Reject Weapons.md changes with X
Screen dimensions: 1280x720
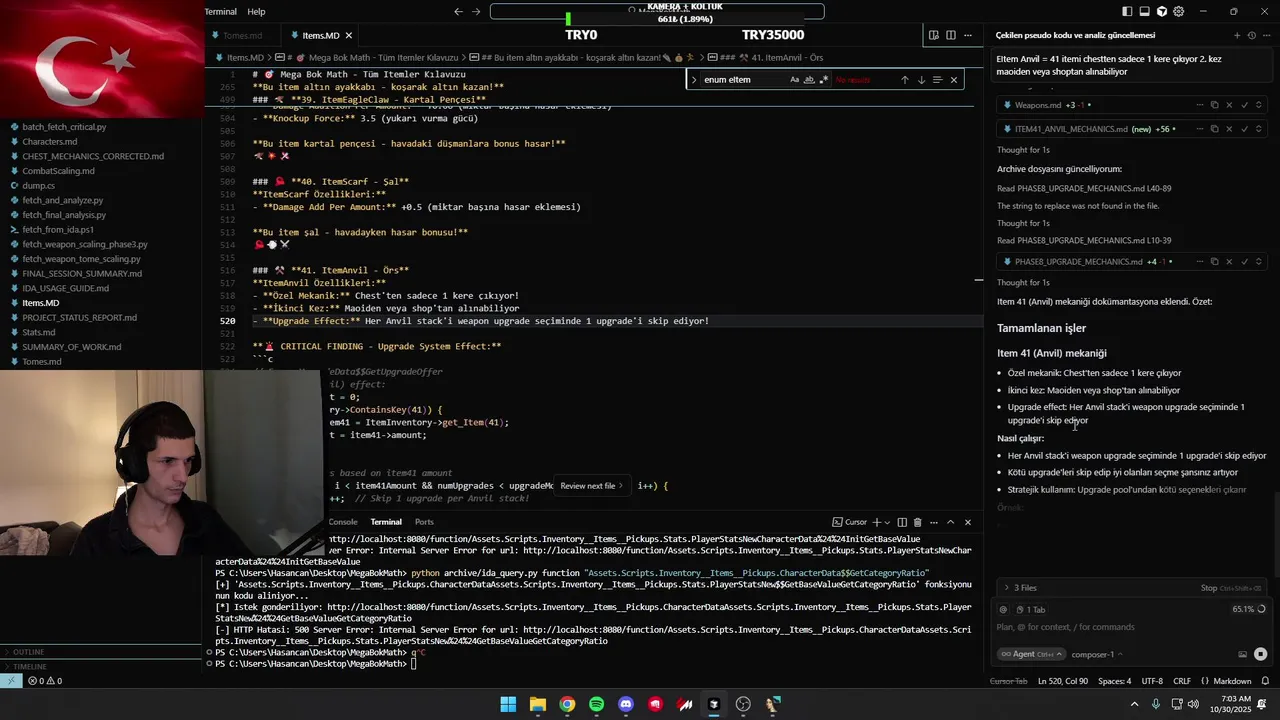point(1230,105)
